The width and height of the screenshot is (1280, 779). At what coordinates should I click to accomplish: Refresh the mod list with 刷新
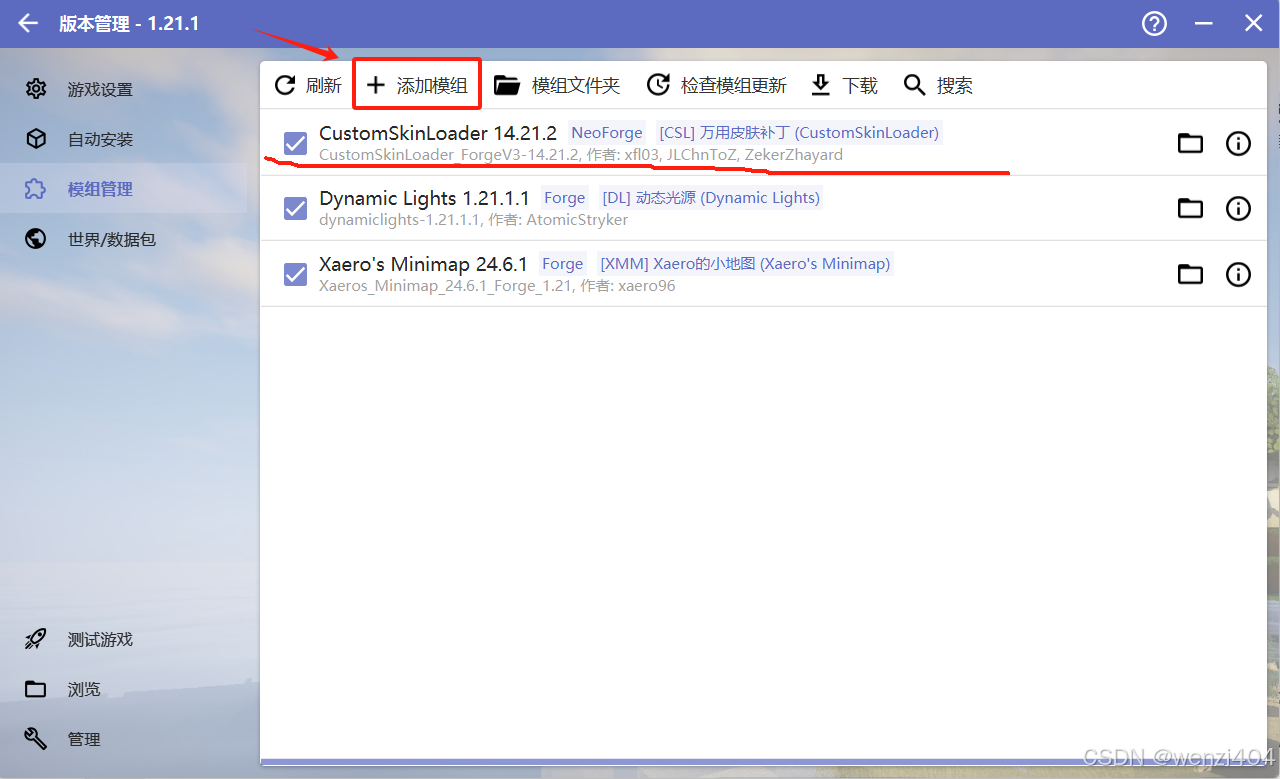coord(308,85)
